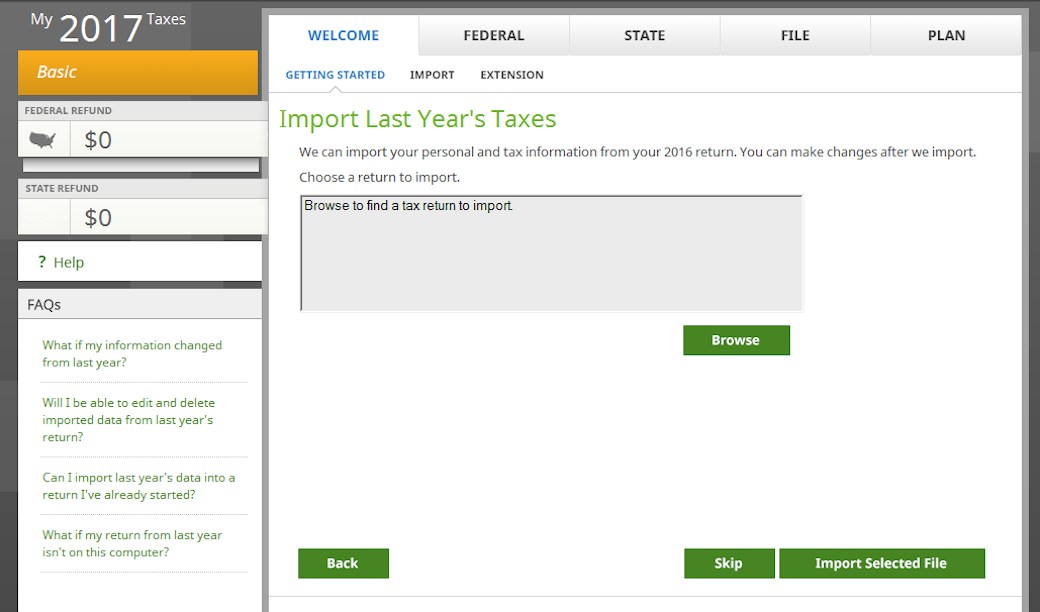The width and height of the screenshot is (1040, 612).
Task: Go to the Plan tab
Action: tap(946, 35)
